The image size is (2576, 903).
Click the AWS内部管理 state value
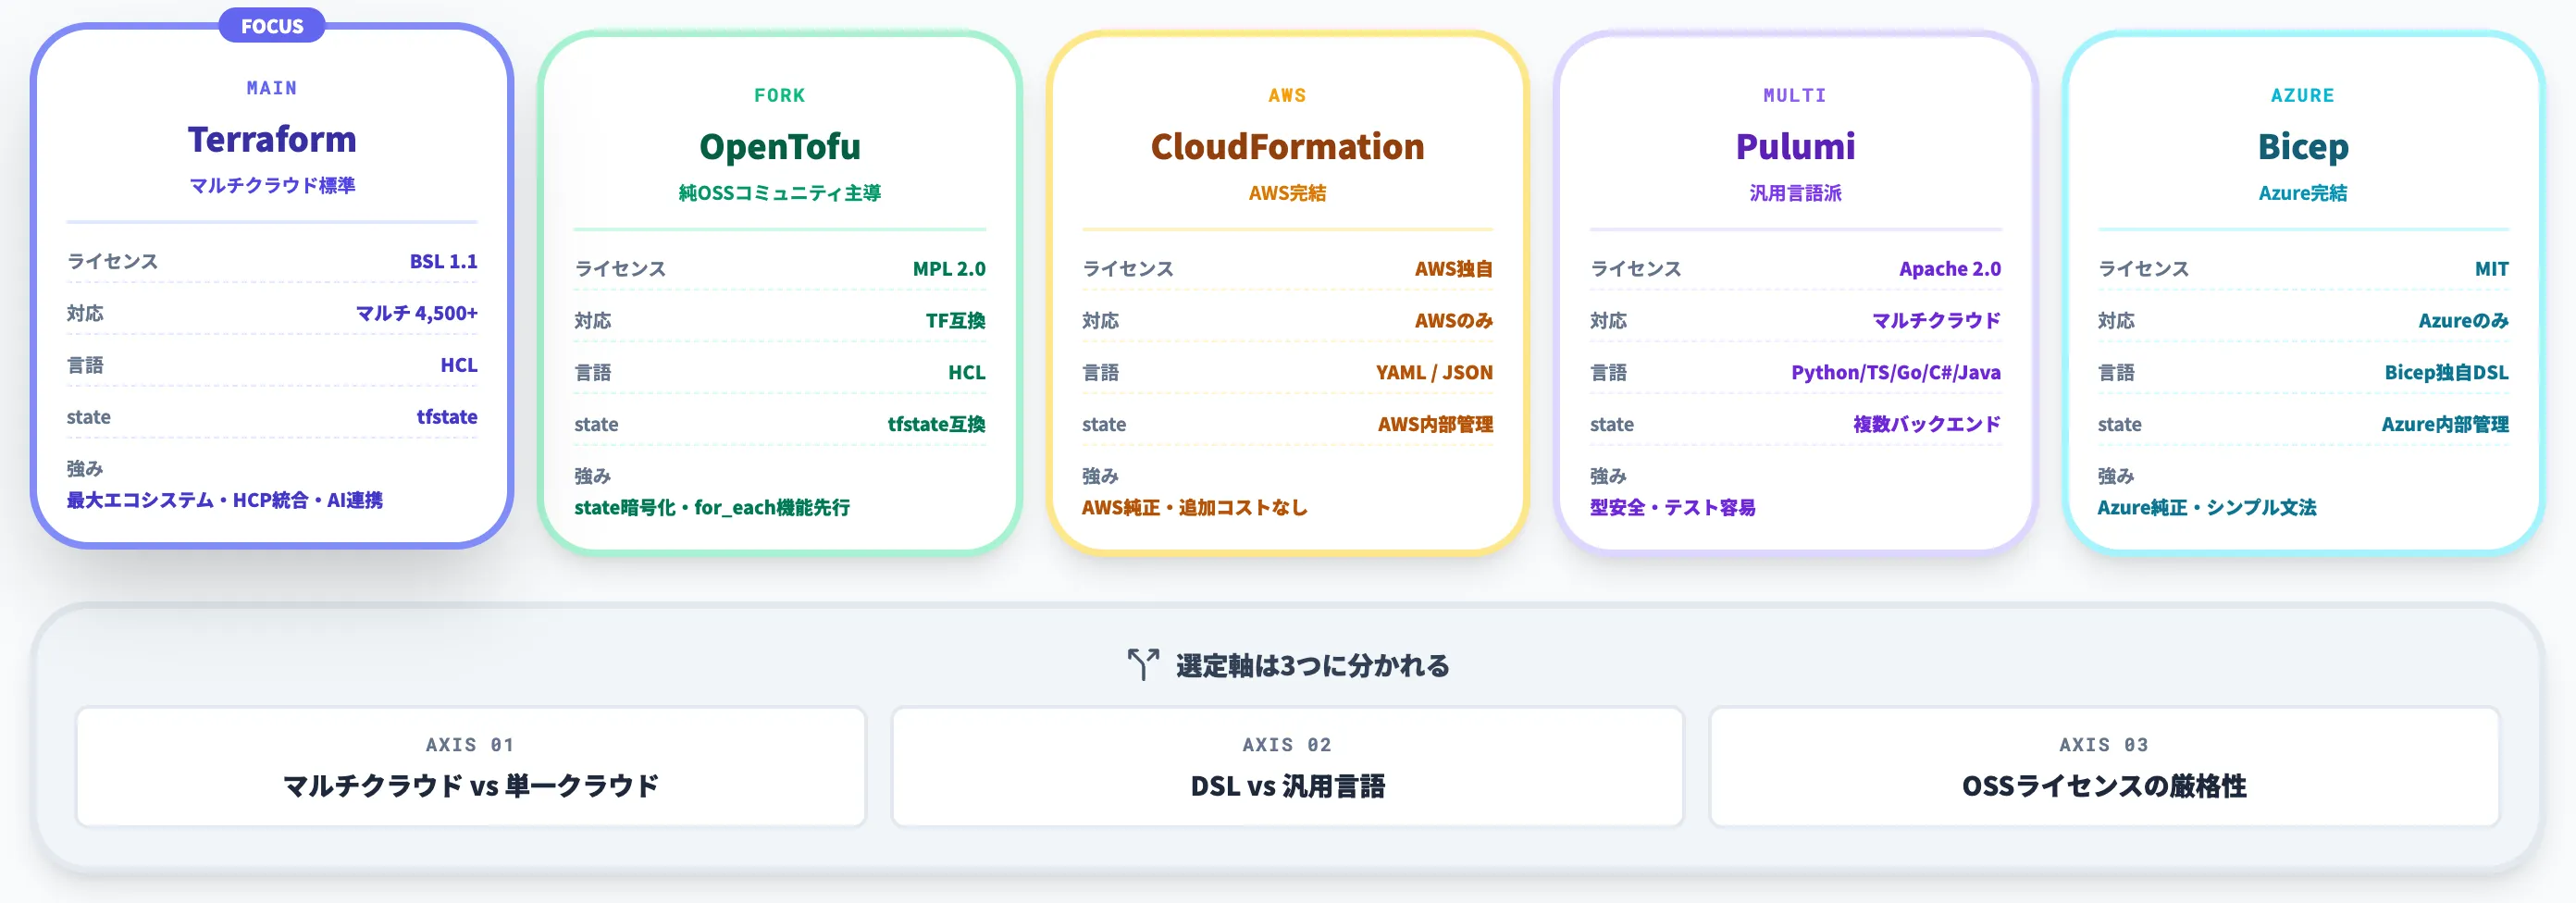[1435, 424]
